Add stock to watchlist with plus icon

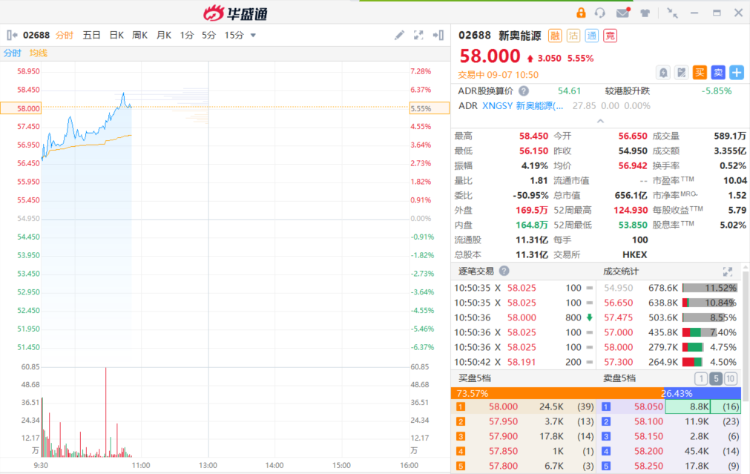pyautogui.click(x=736, y=72)
